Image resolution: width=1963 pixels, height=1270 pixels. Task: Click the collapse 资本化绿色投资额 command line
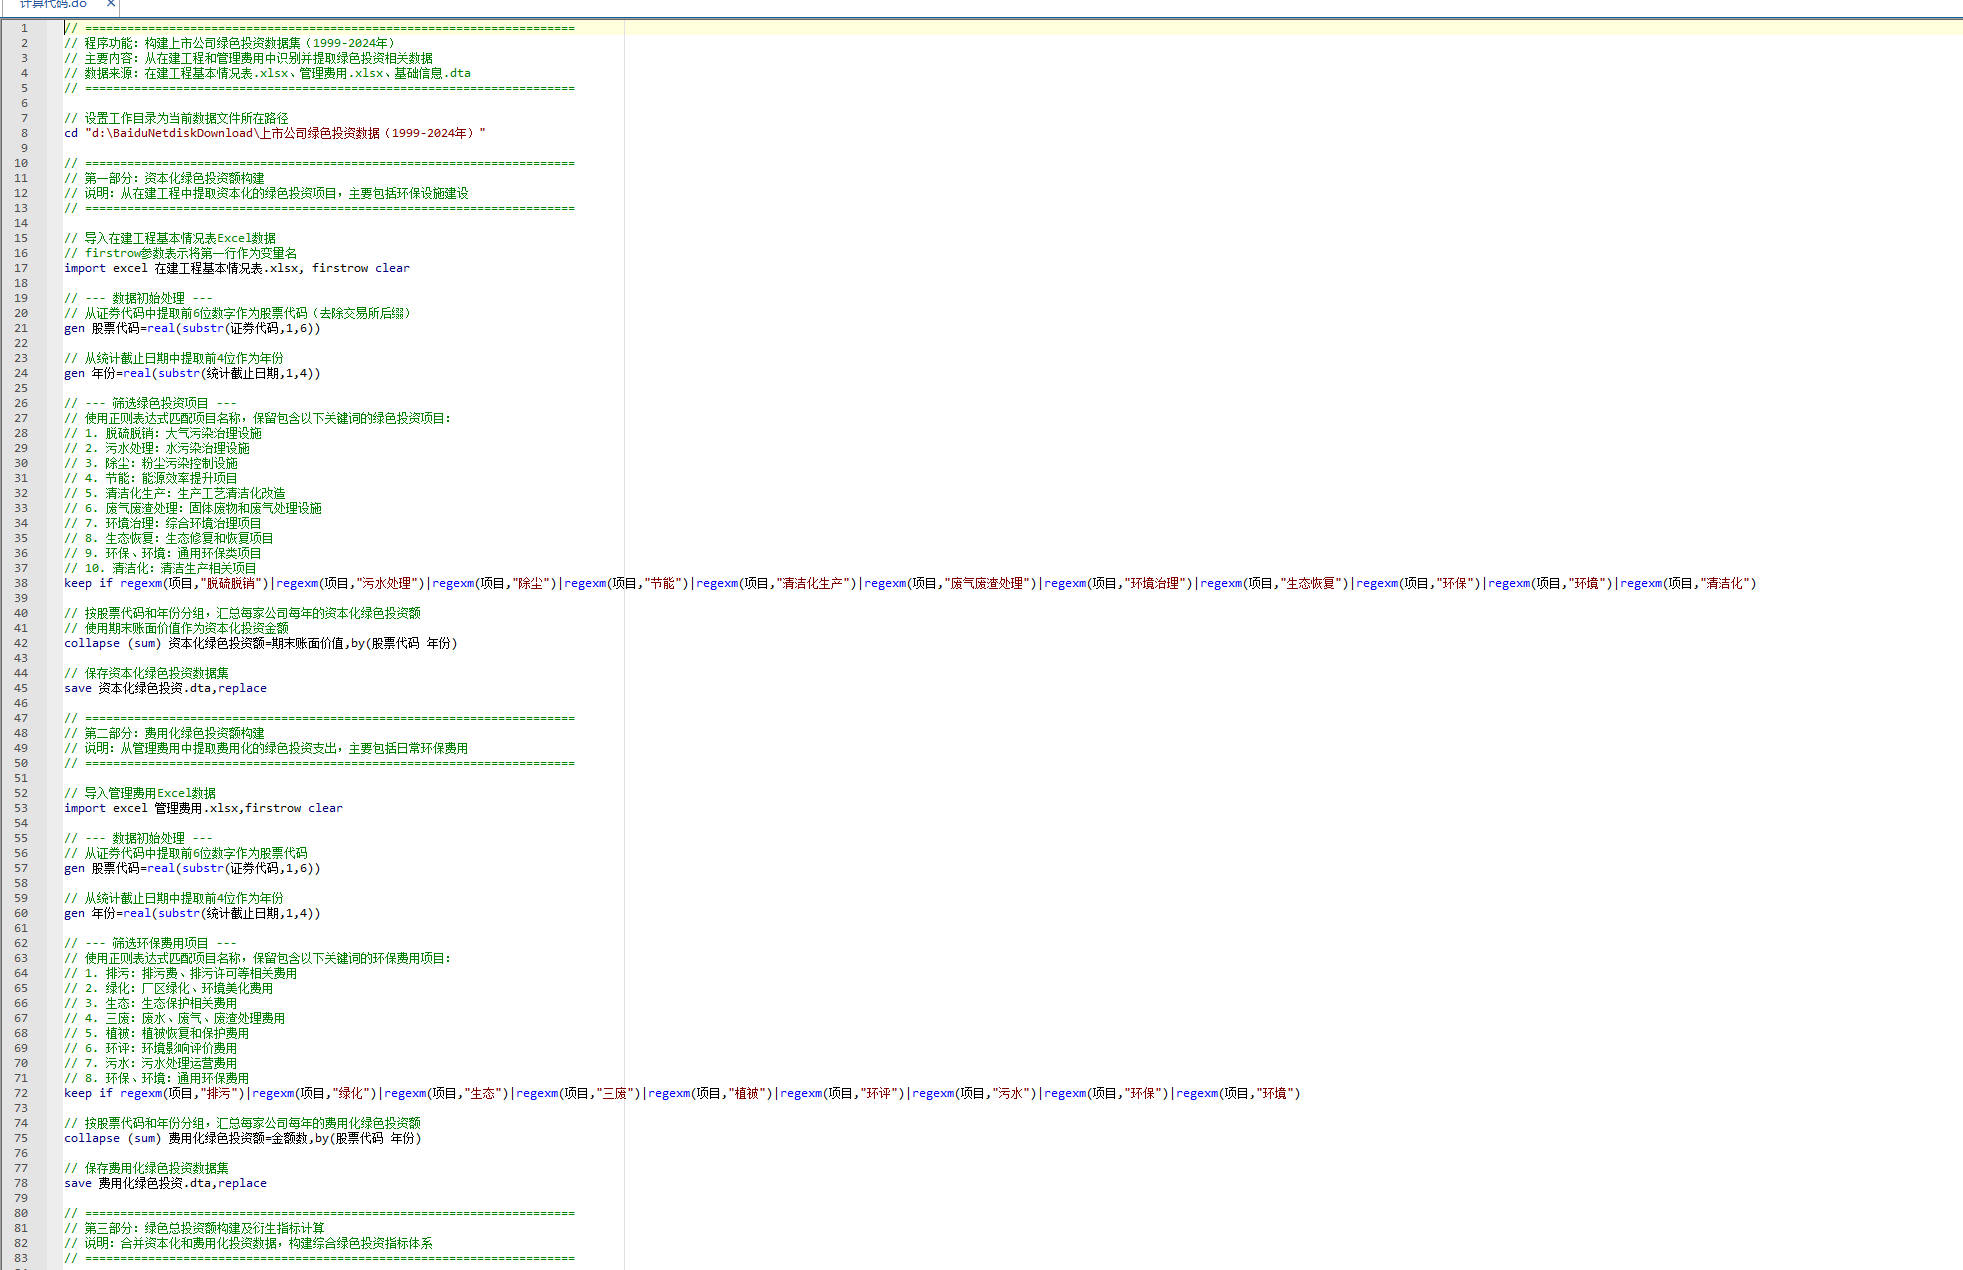coord(260,643)
